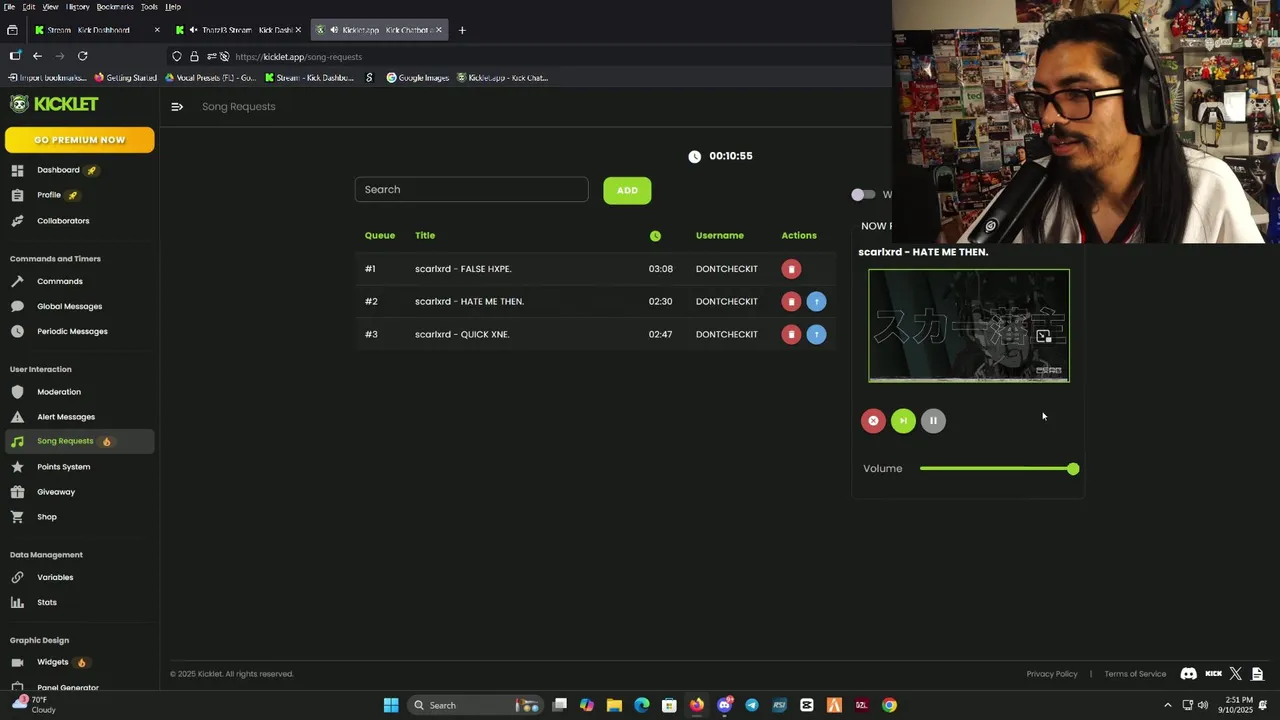Open the Bookmarks menu

(x=115, y=7)
